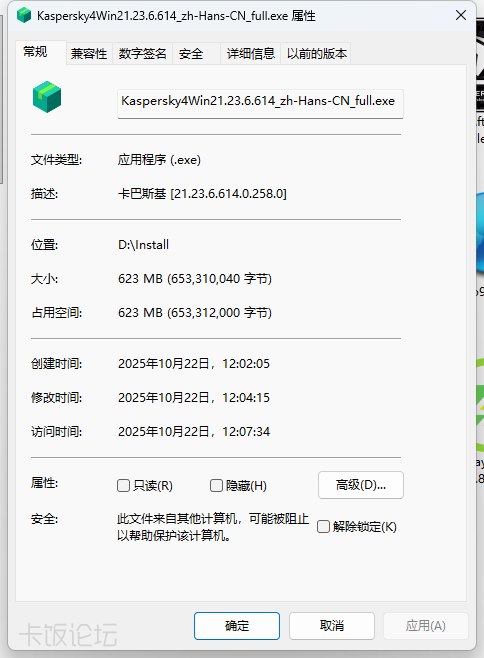Image resolution: width=484 pixels, height=658 pixels.
Task: Open the 以前的版本 tab
Action: click(317, 54)
